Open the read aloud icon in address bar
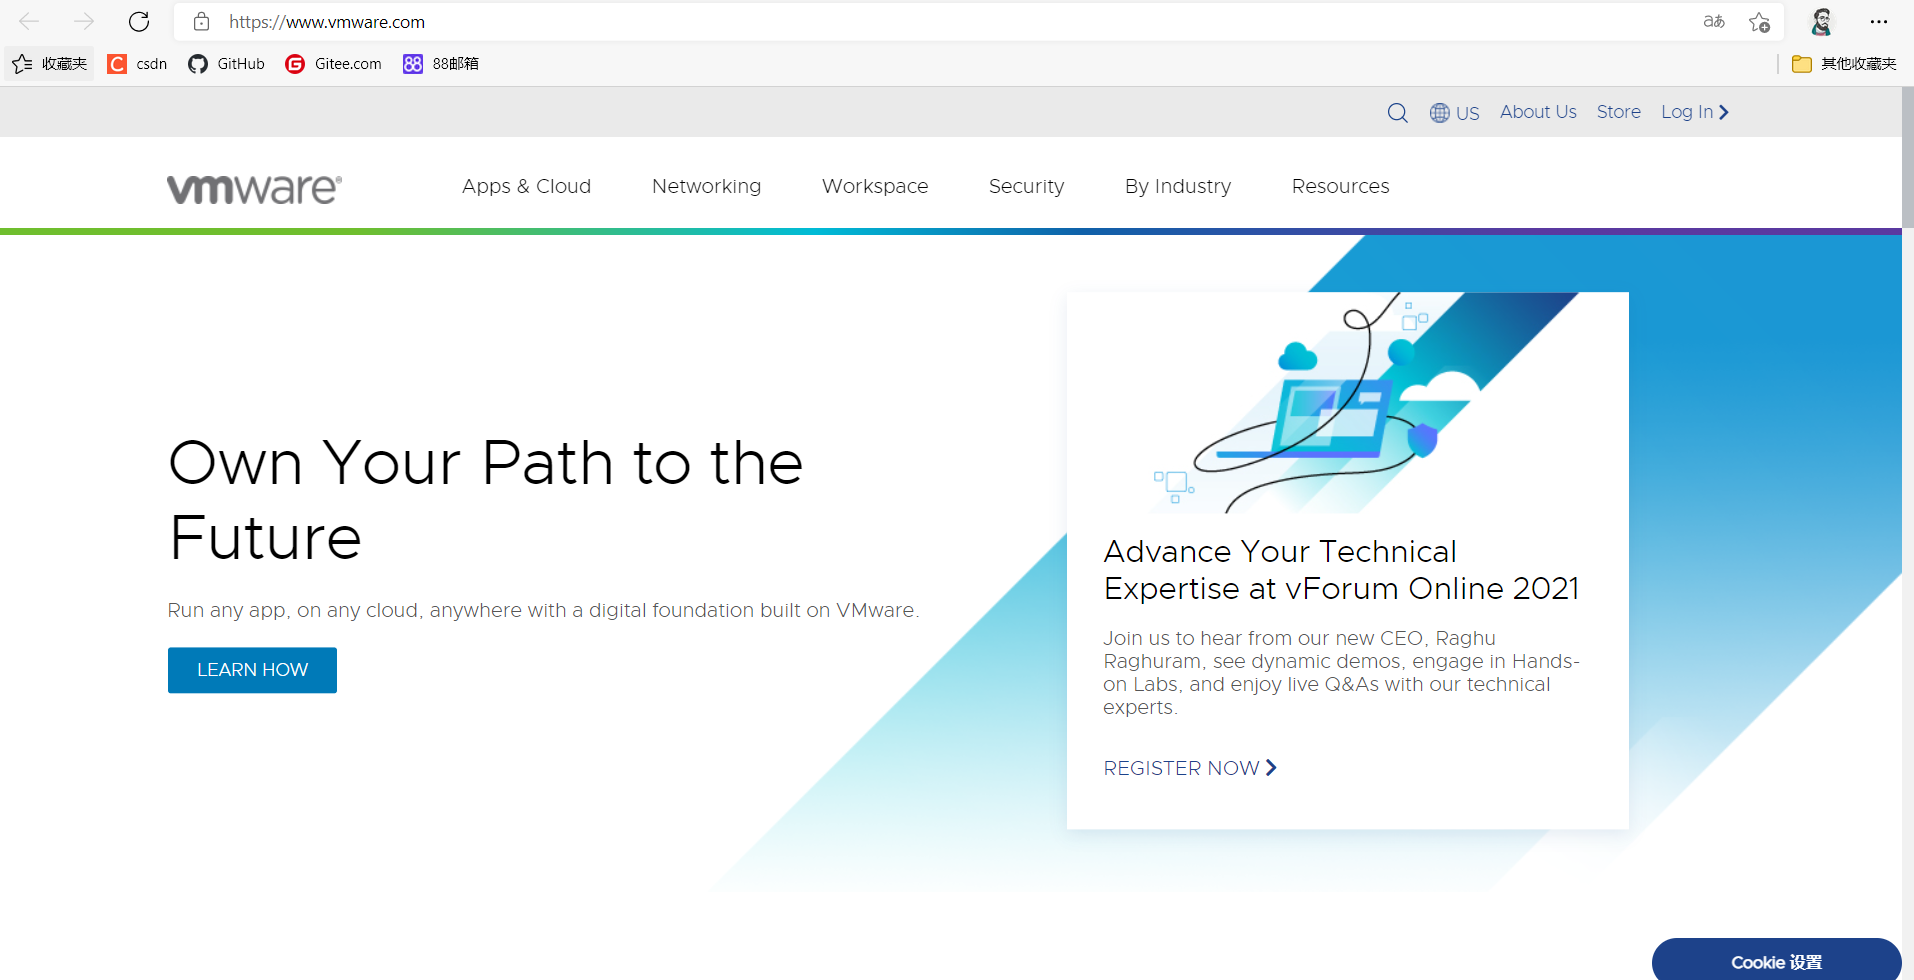 coord(1713,21)
